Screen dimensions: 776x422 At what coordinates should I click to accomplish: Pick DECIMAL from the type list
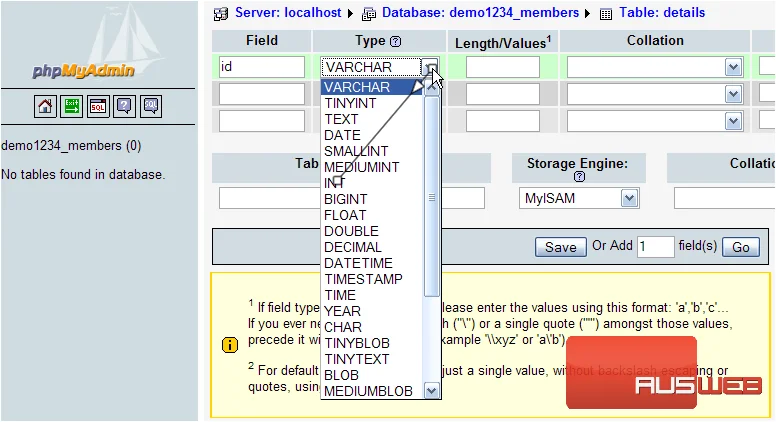tap(372, 247)
